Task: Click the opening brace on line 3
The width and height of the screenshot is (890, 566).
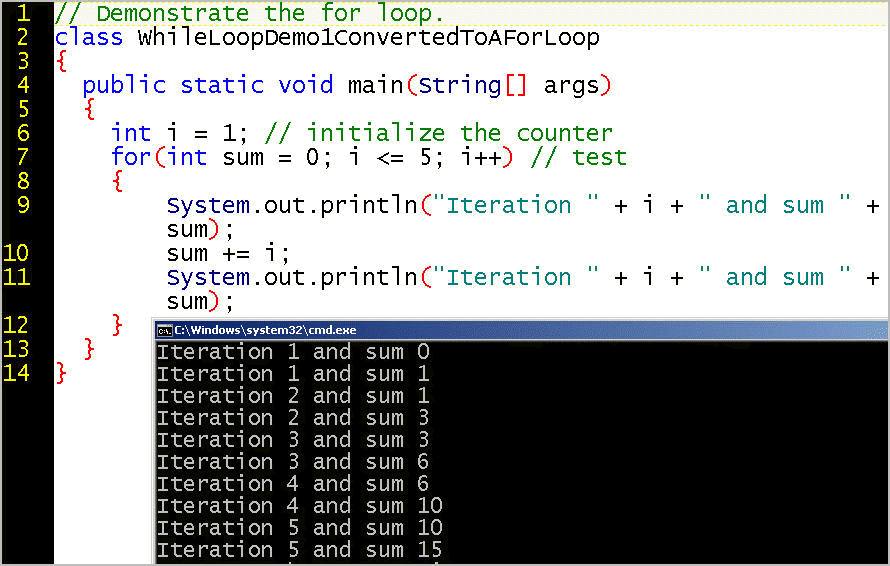Action: tap(62, 61)
